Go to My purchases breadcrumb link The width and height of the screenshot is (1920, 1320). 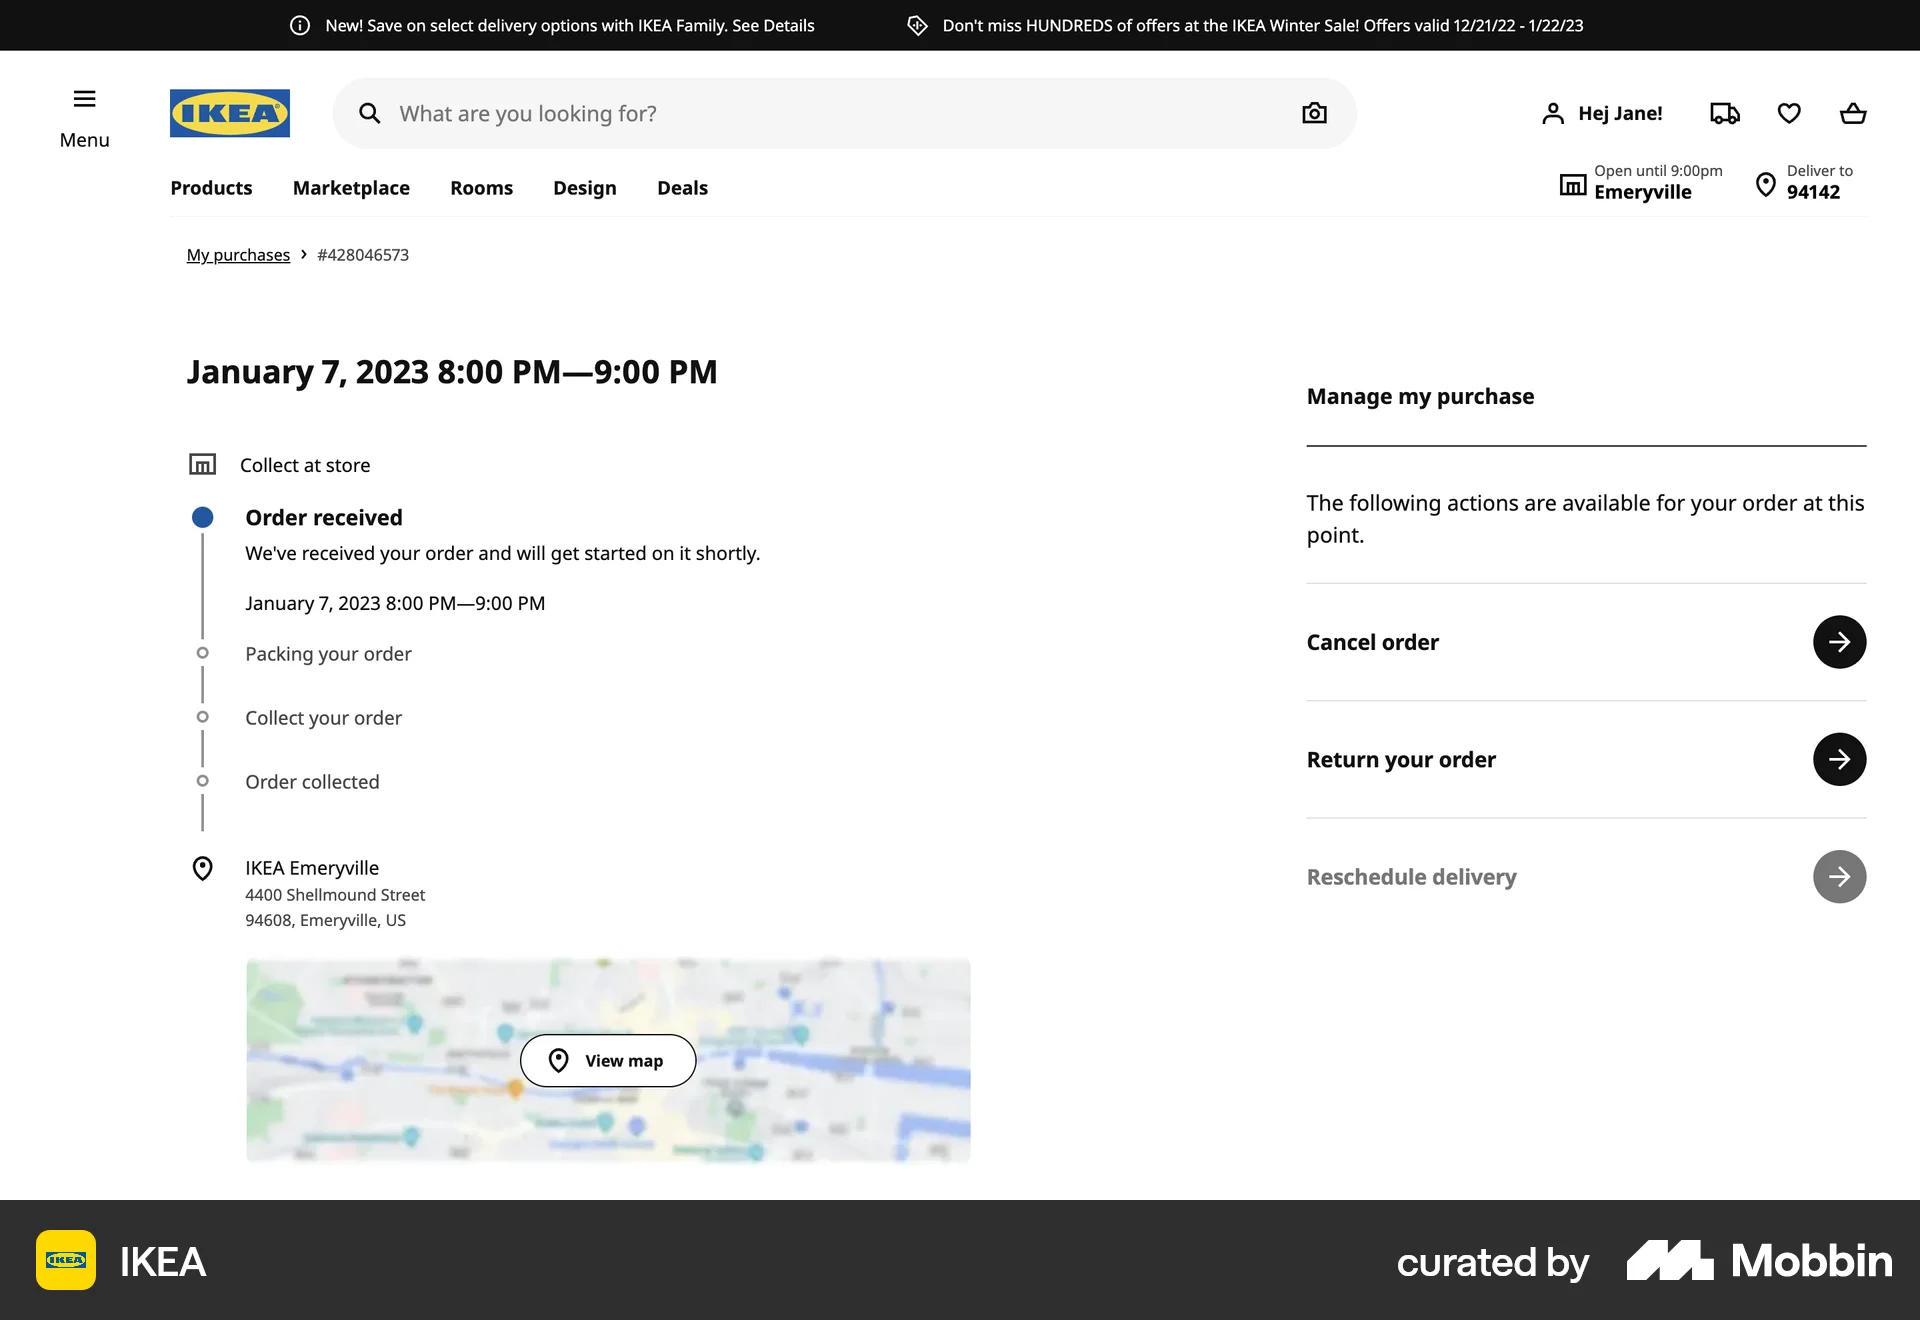(238, 255)
